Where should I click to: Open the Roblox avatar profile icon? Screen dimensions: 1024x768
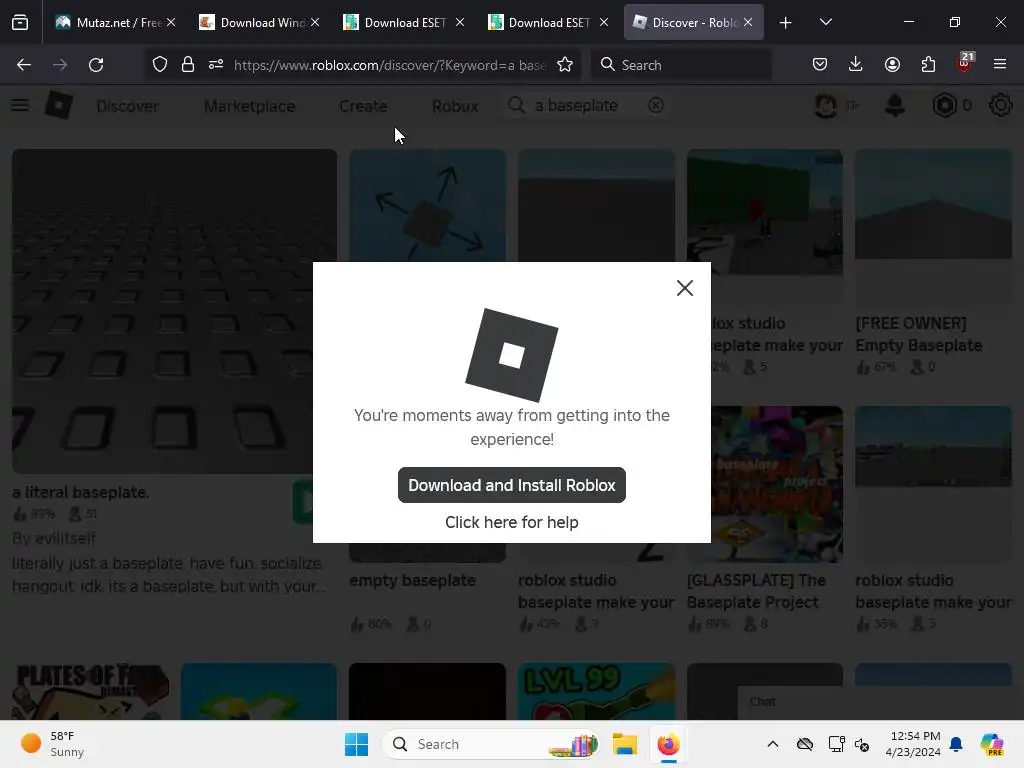point(825,105)
